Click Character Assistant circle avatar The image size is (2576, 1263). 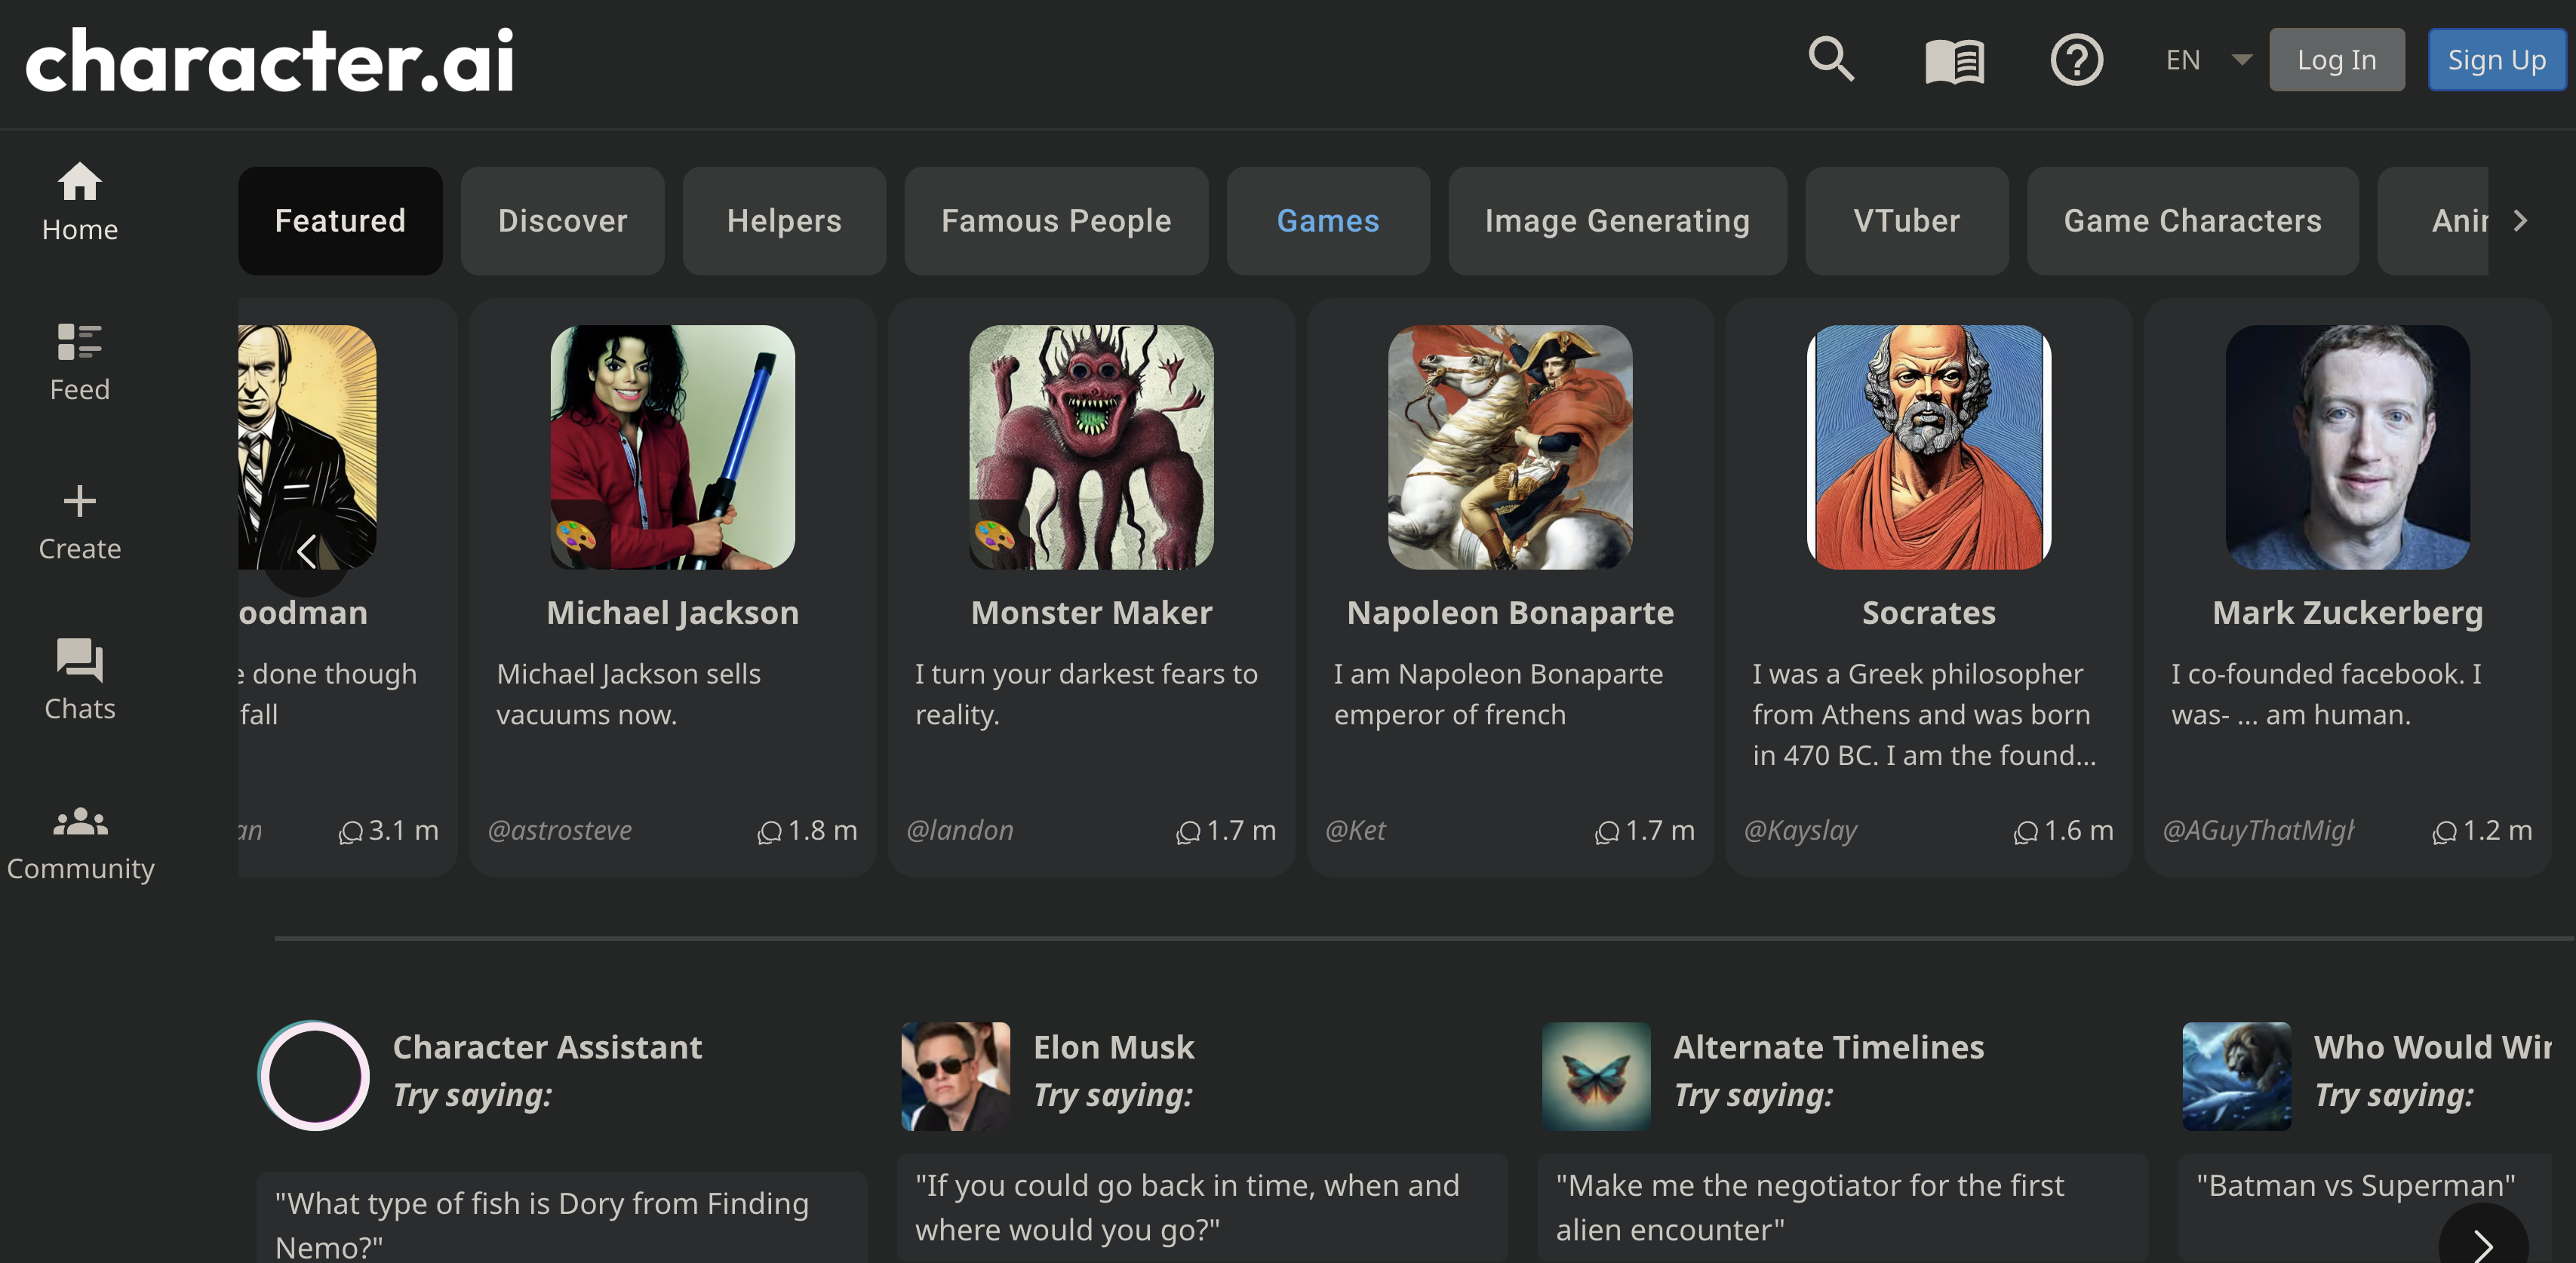tap(314, 1076)
